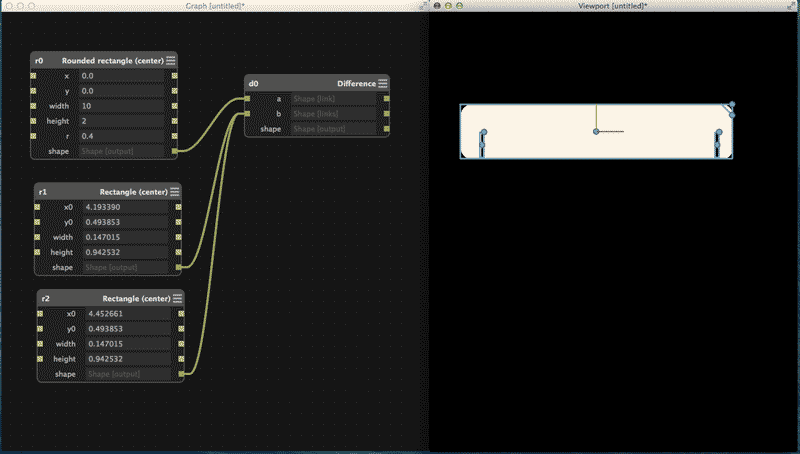The image size is (800, 454).
Task: Click the output port of r0's y row
Action: point(174,91)
